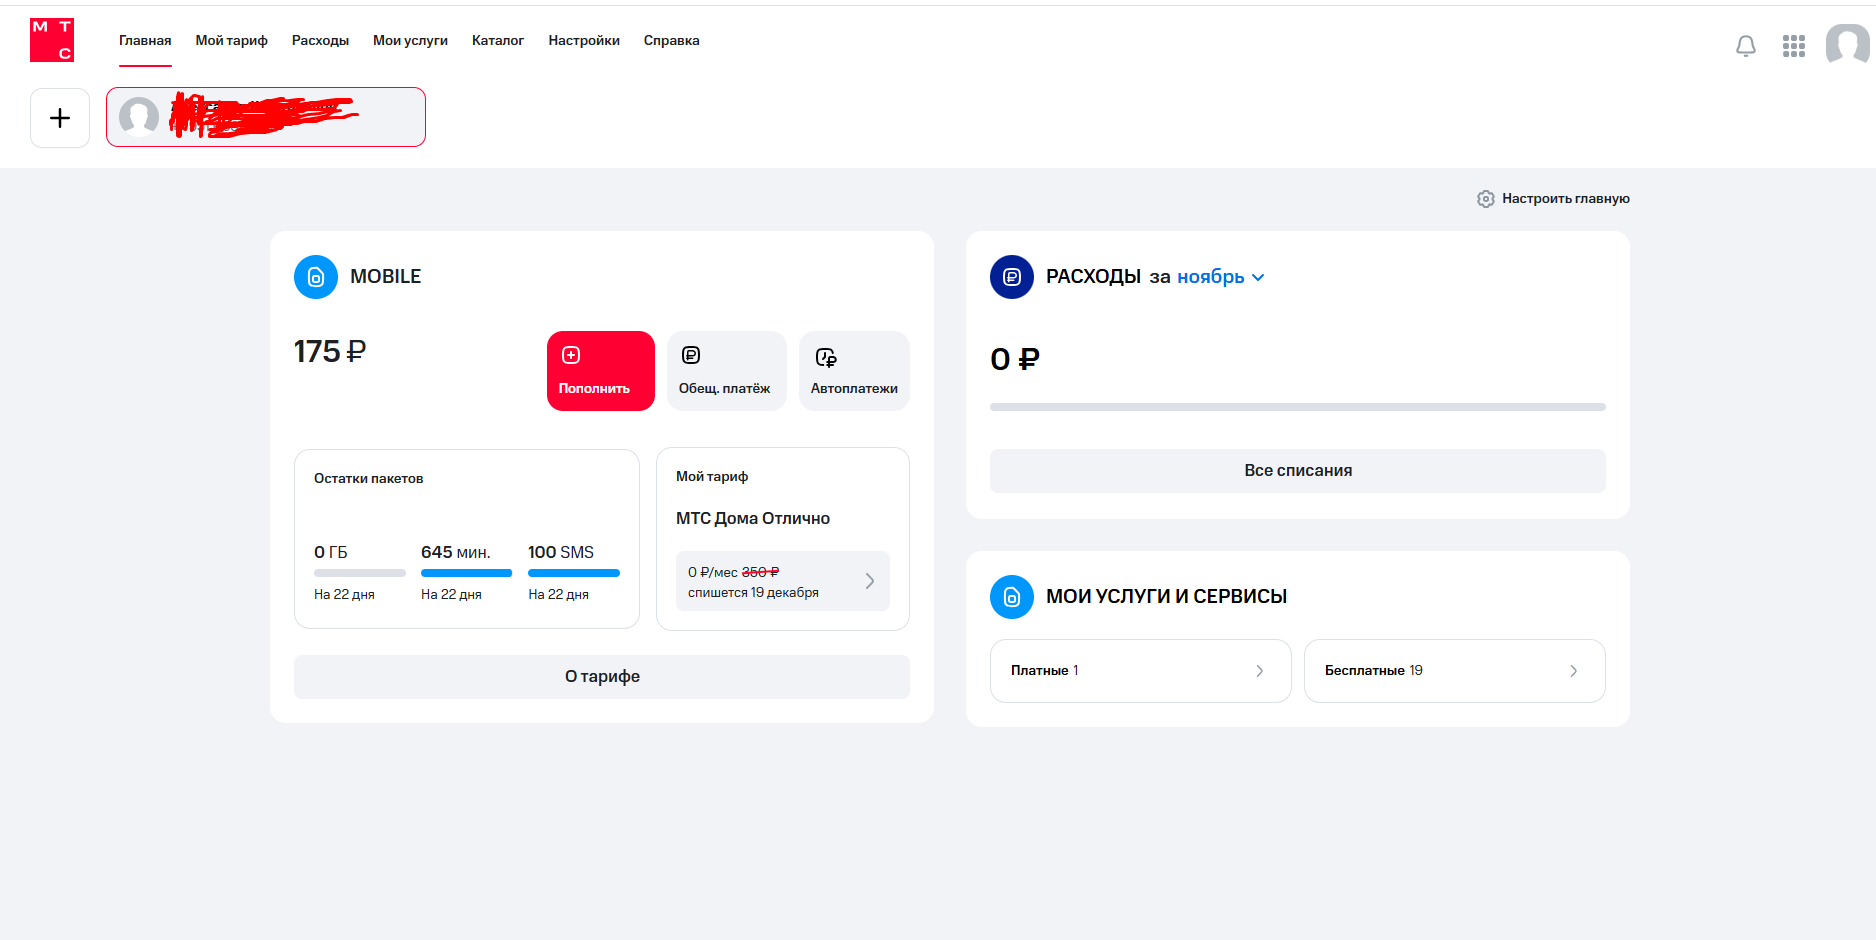Image resolution: width=1876 pixels, height=940 pixels.
Task: Click the MTS logo
Action: coord(52,40)
